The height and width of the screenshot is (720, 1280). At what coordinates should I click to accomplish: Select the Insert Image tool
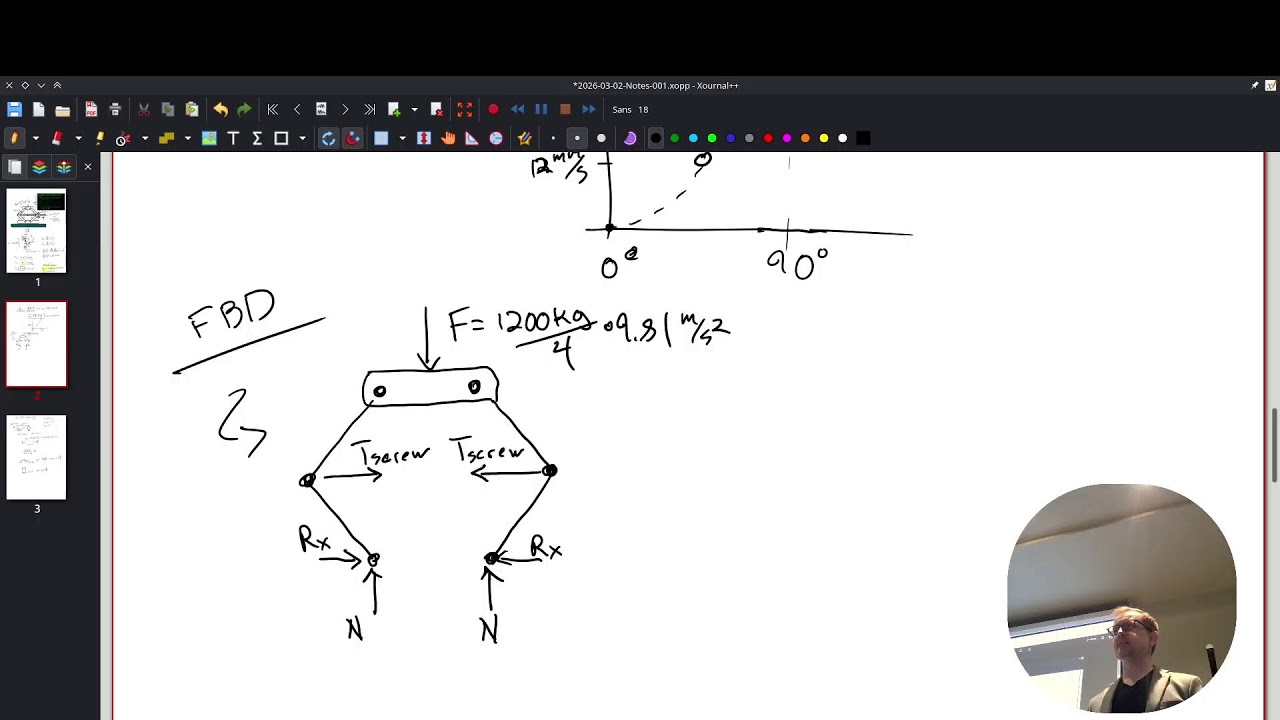tap(209, 138)
